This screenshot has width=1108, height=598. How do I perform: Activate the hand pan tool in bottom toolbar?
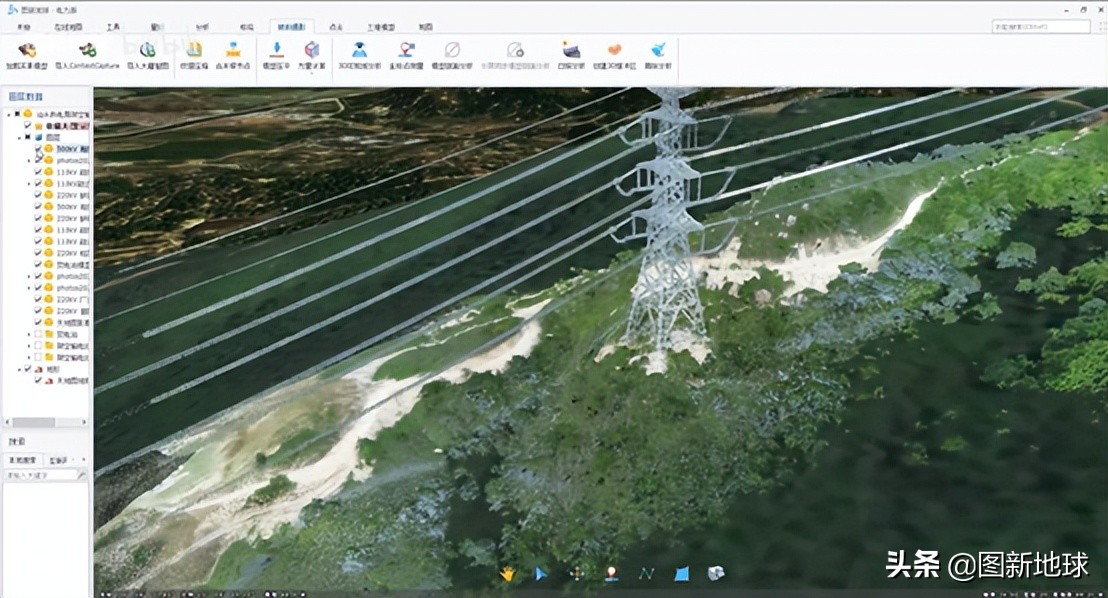[x=508, y=573]
